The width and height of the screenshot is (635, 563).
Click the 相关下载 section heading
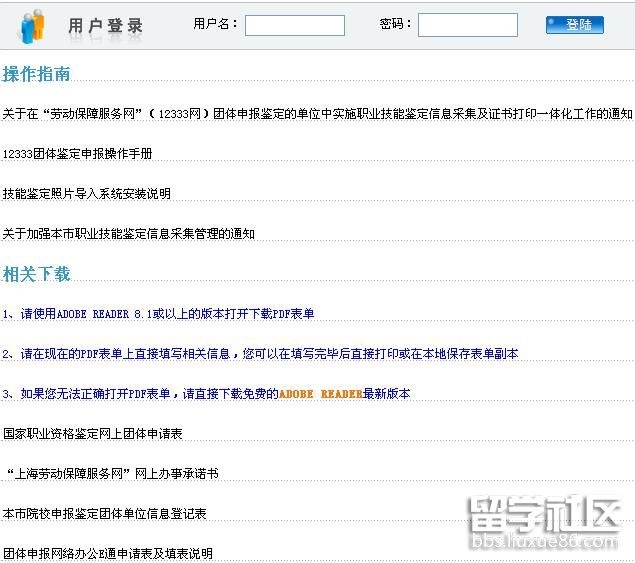tap(37, 273)
